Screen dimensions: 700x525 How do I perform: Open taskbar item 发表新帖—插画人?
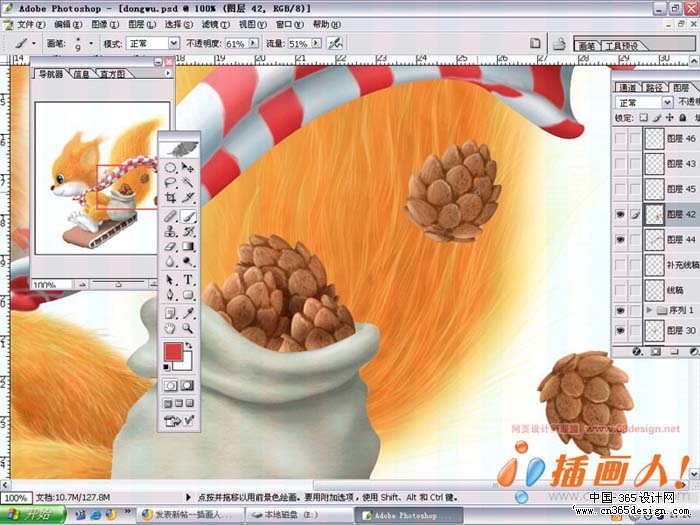tap(191, 515)
